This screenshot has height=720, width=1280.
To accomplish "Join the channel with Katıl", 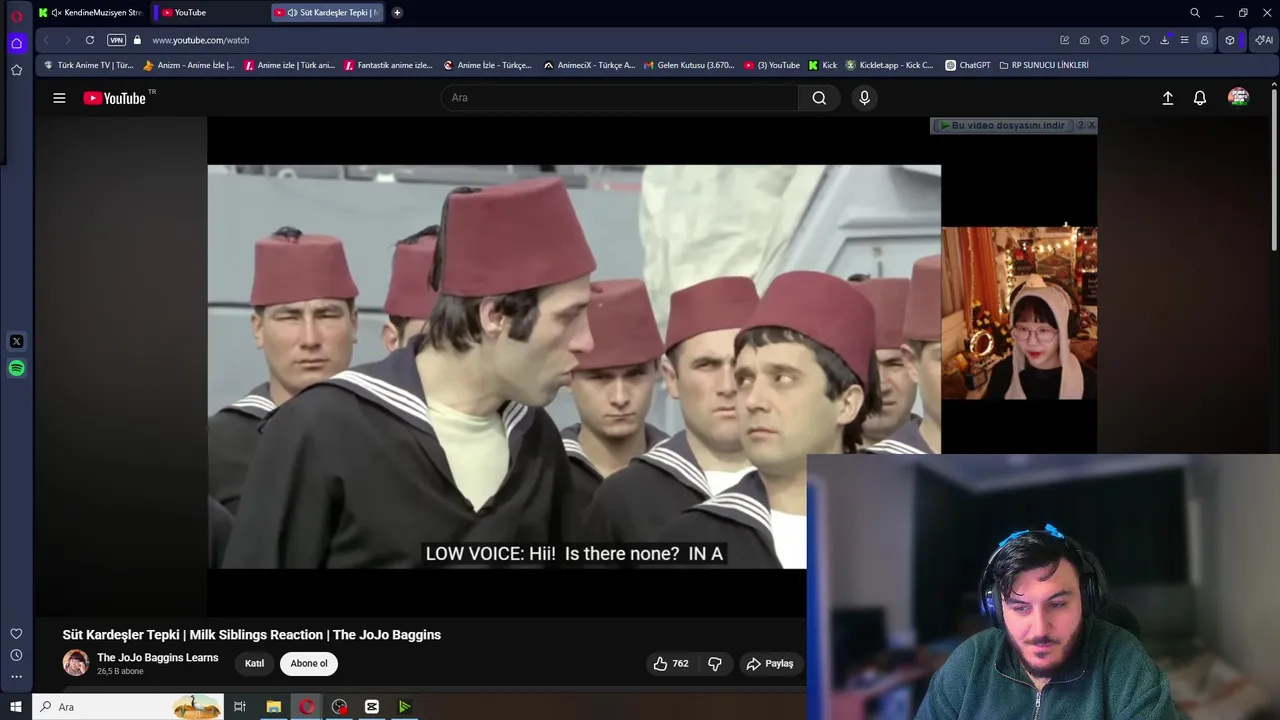I will tap(255, 664).
